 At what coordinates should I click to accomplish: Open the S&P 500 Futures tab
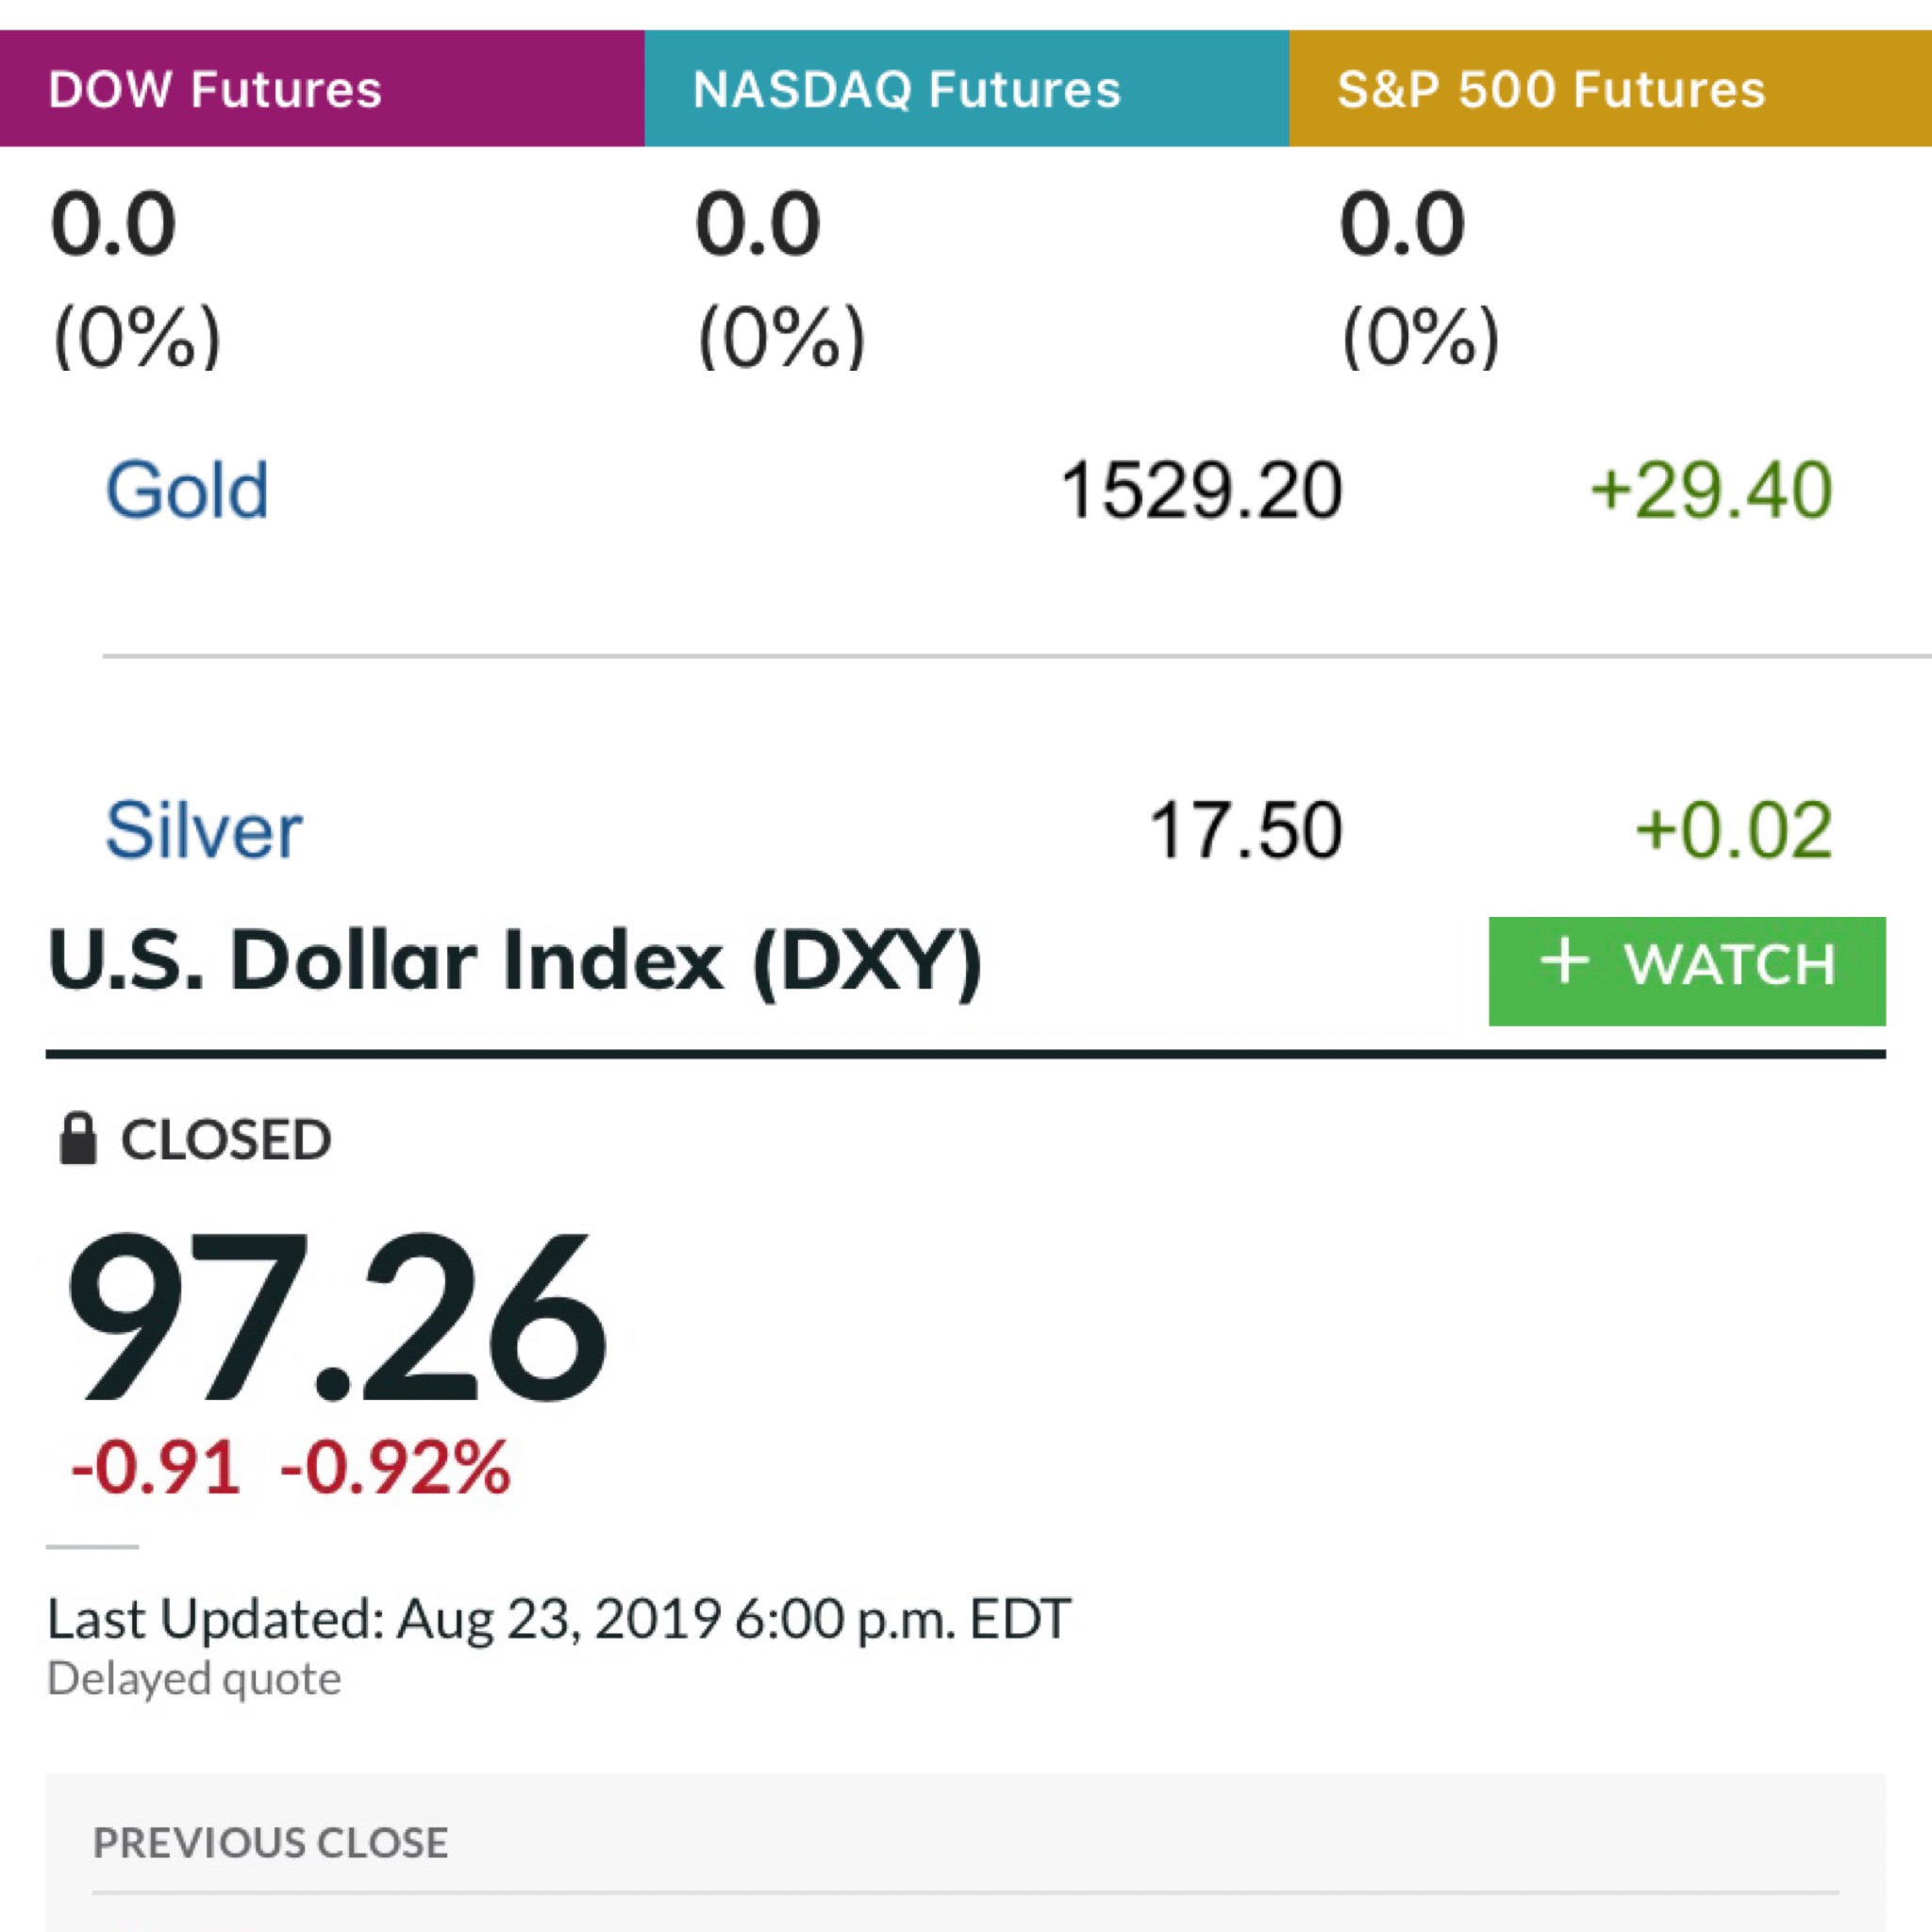click(x=1610, y=88)
